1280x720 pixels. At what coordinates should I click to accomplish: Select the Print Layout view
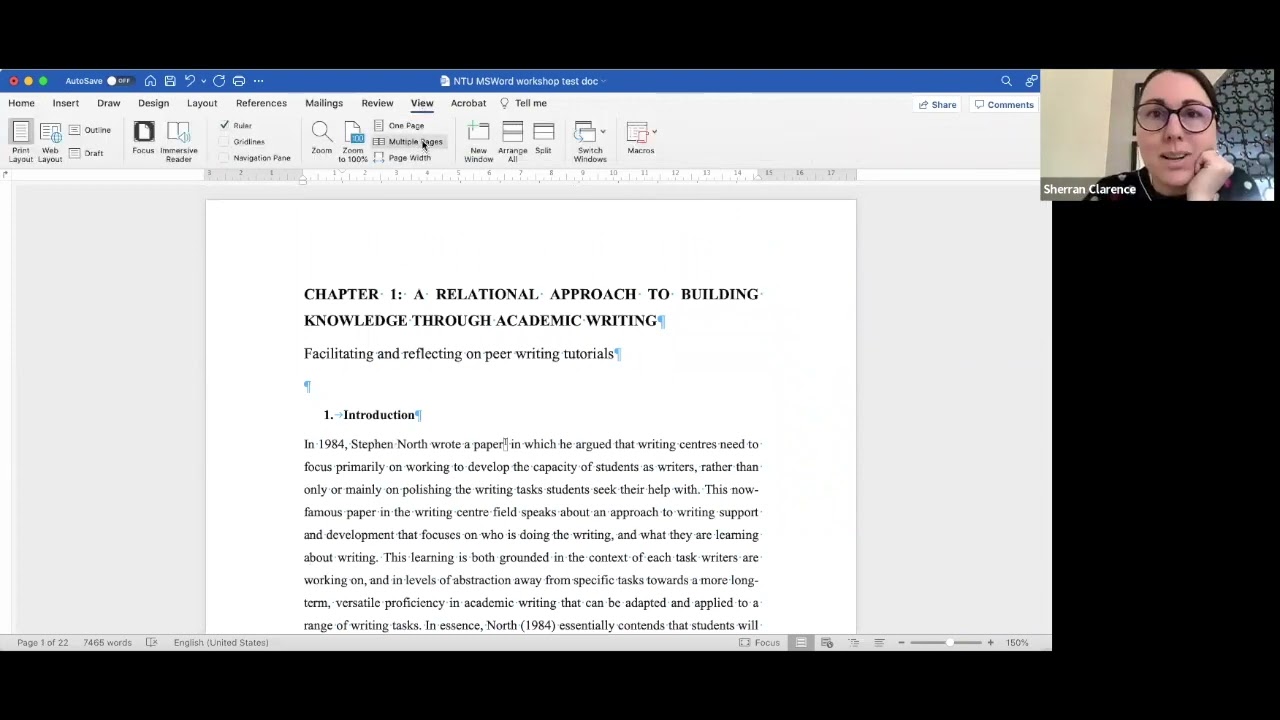(20, 142)
